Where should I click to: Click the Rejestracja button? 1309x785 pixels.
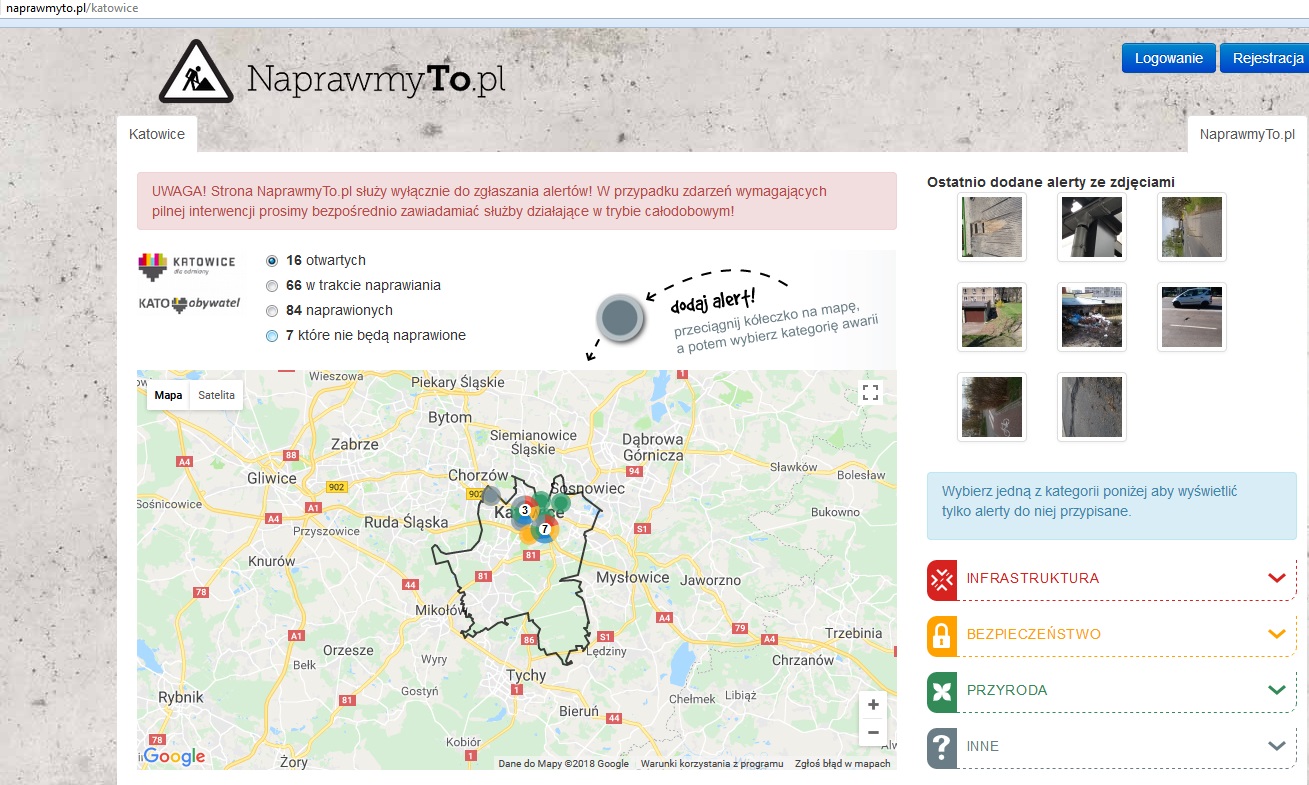tap(1267, 58)
